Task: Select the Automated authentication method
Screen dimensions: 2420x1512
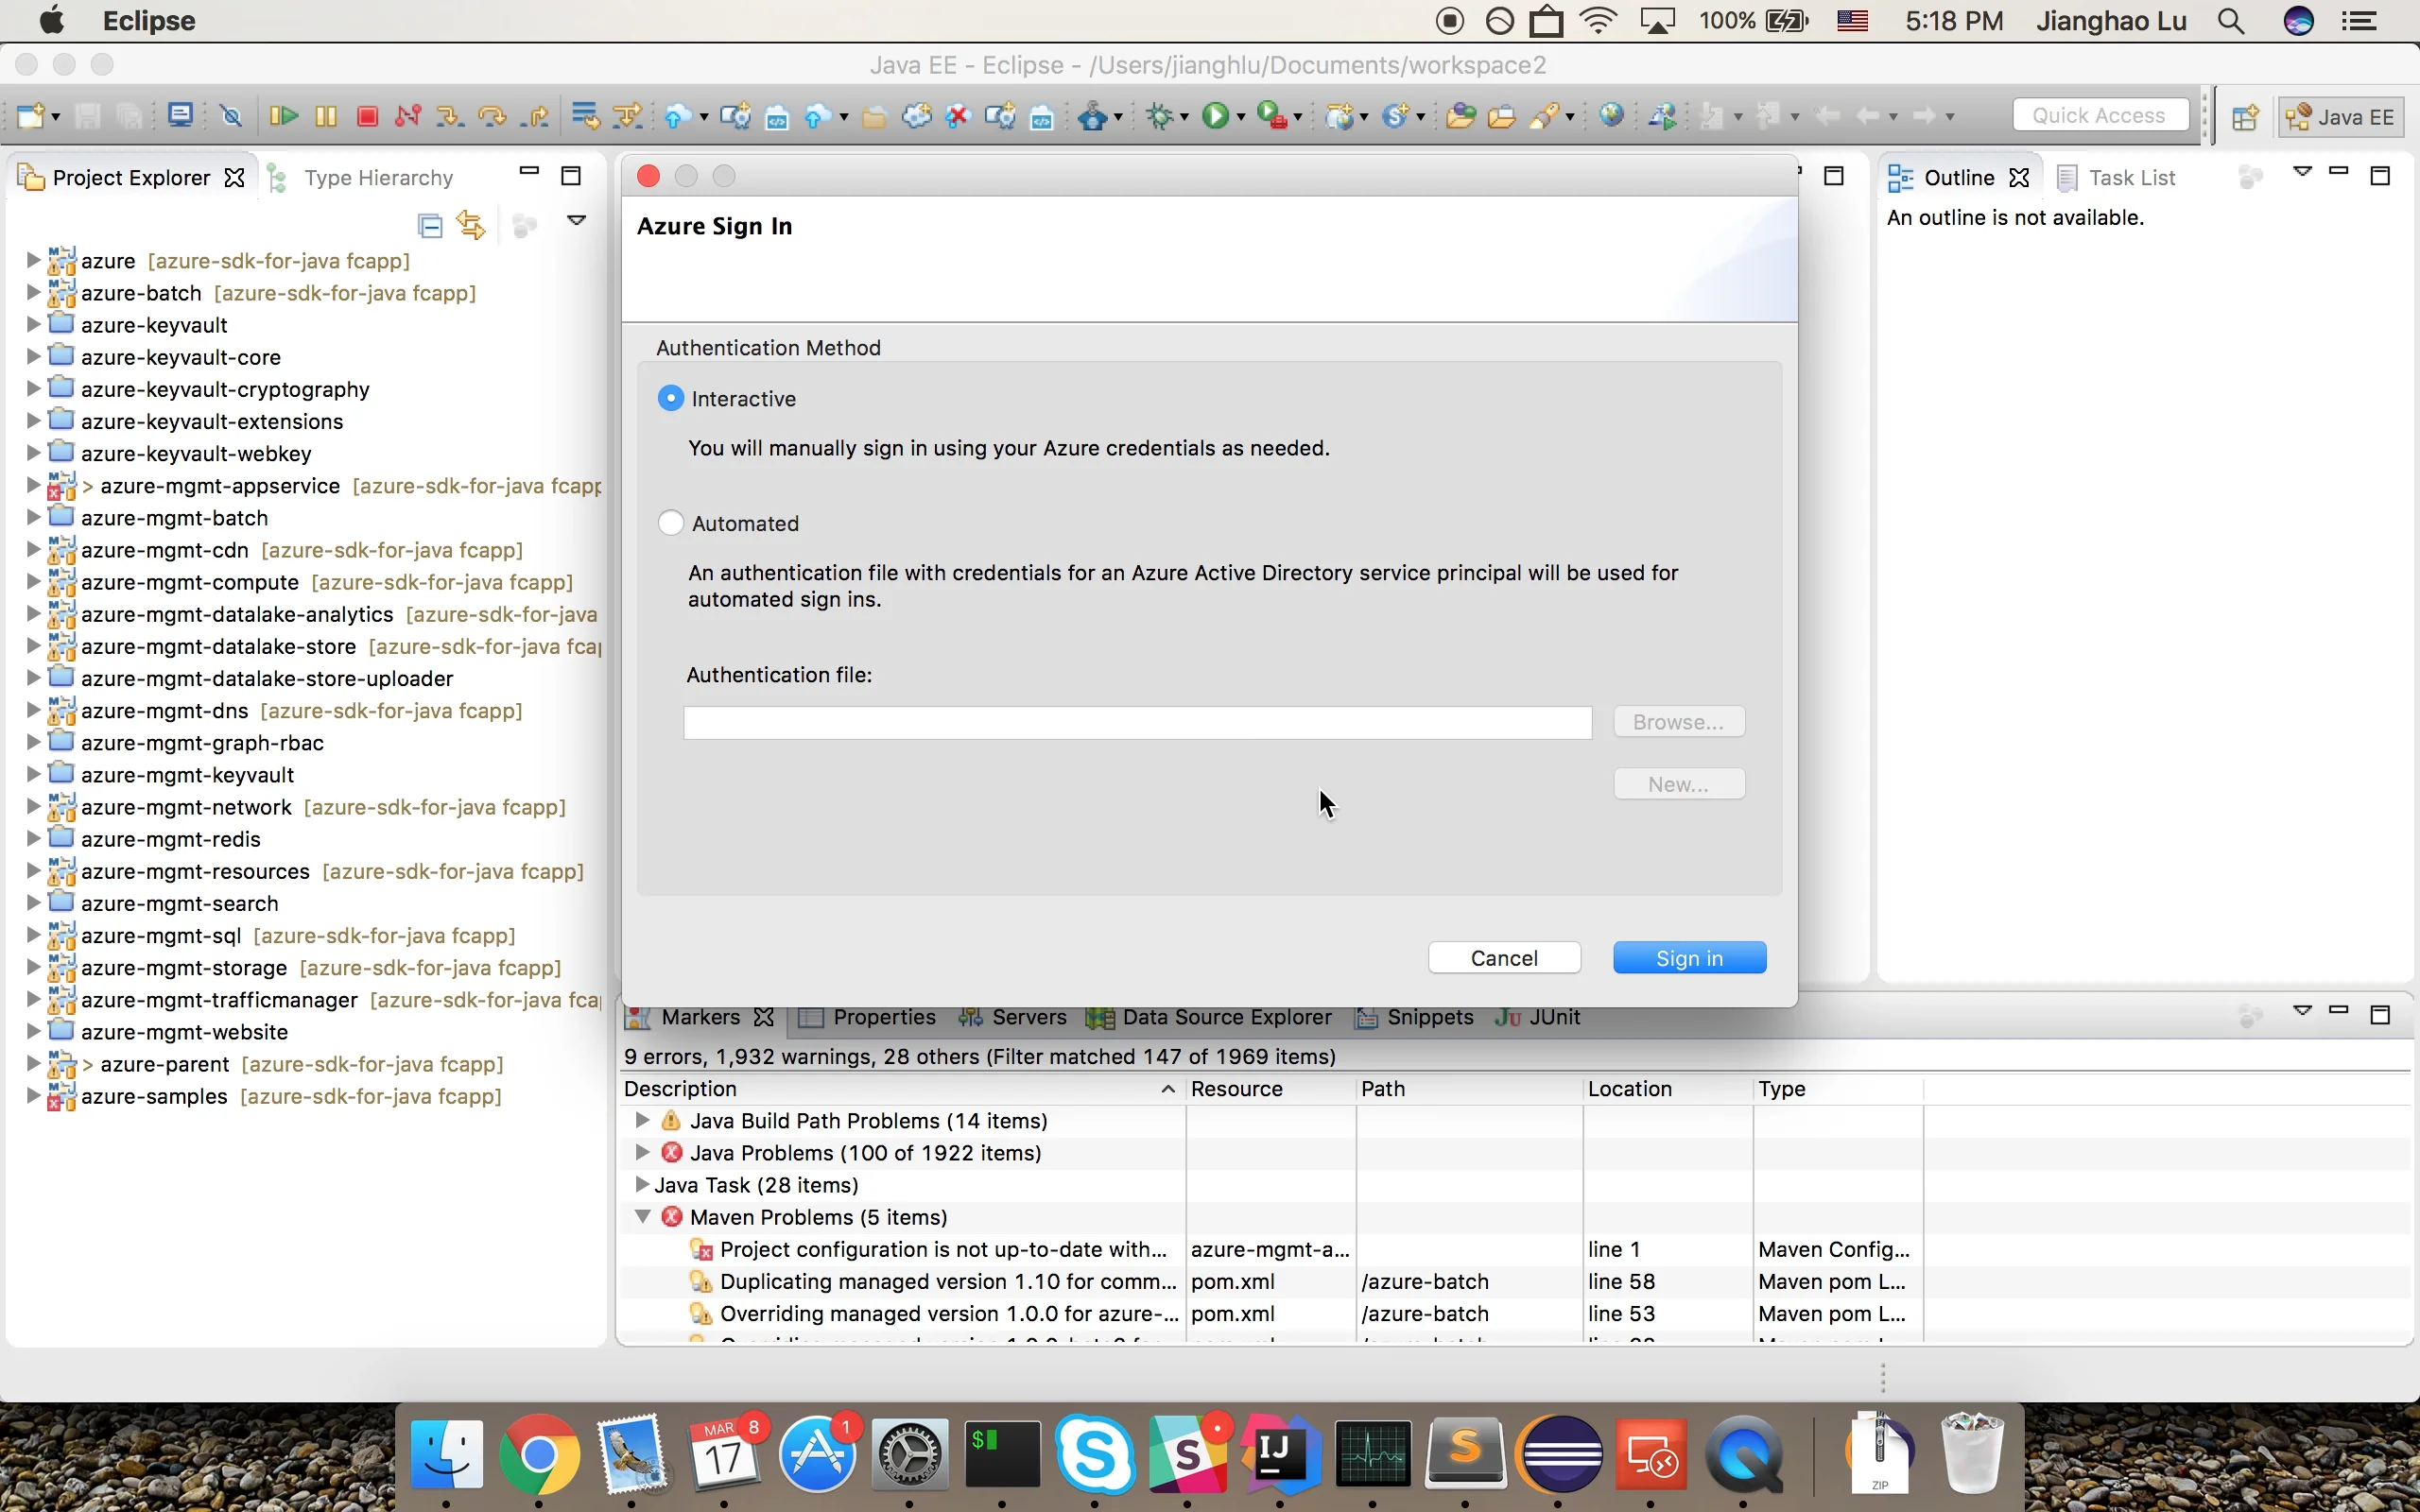Action: [x=670, y=522]
